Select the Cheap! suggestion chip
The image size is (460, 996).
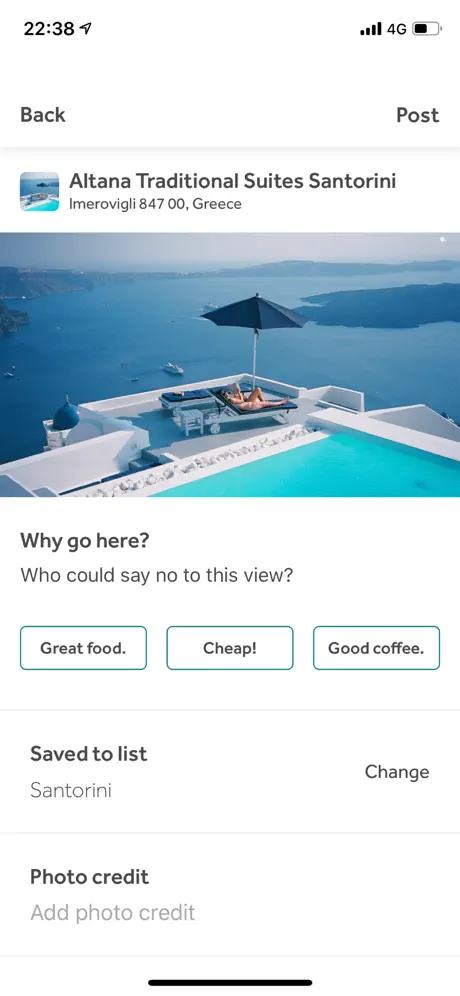[230, 648]
